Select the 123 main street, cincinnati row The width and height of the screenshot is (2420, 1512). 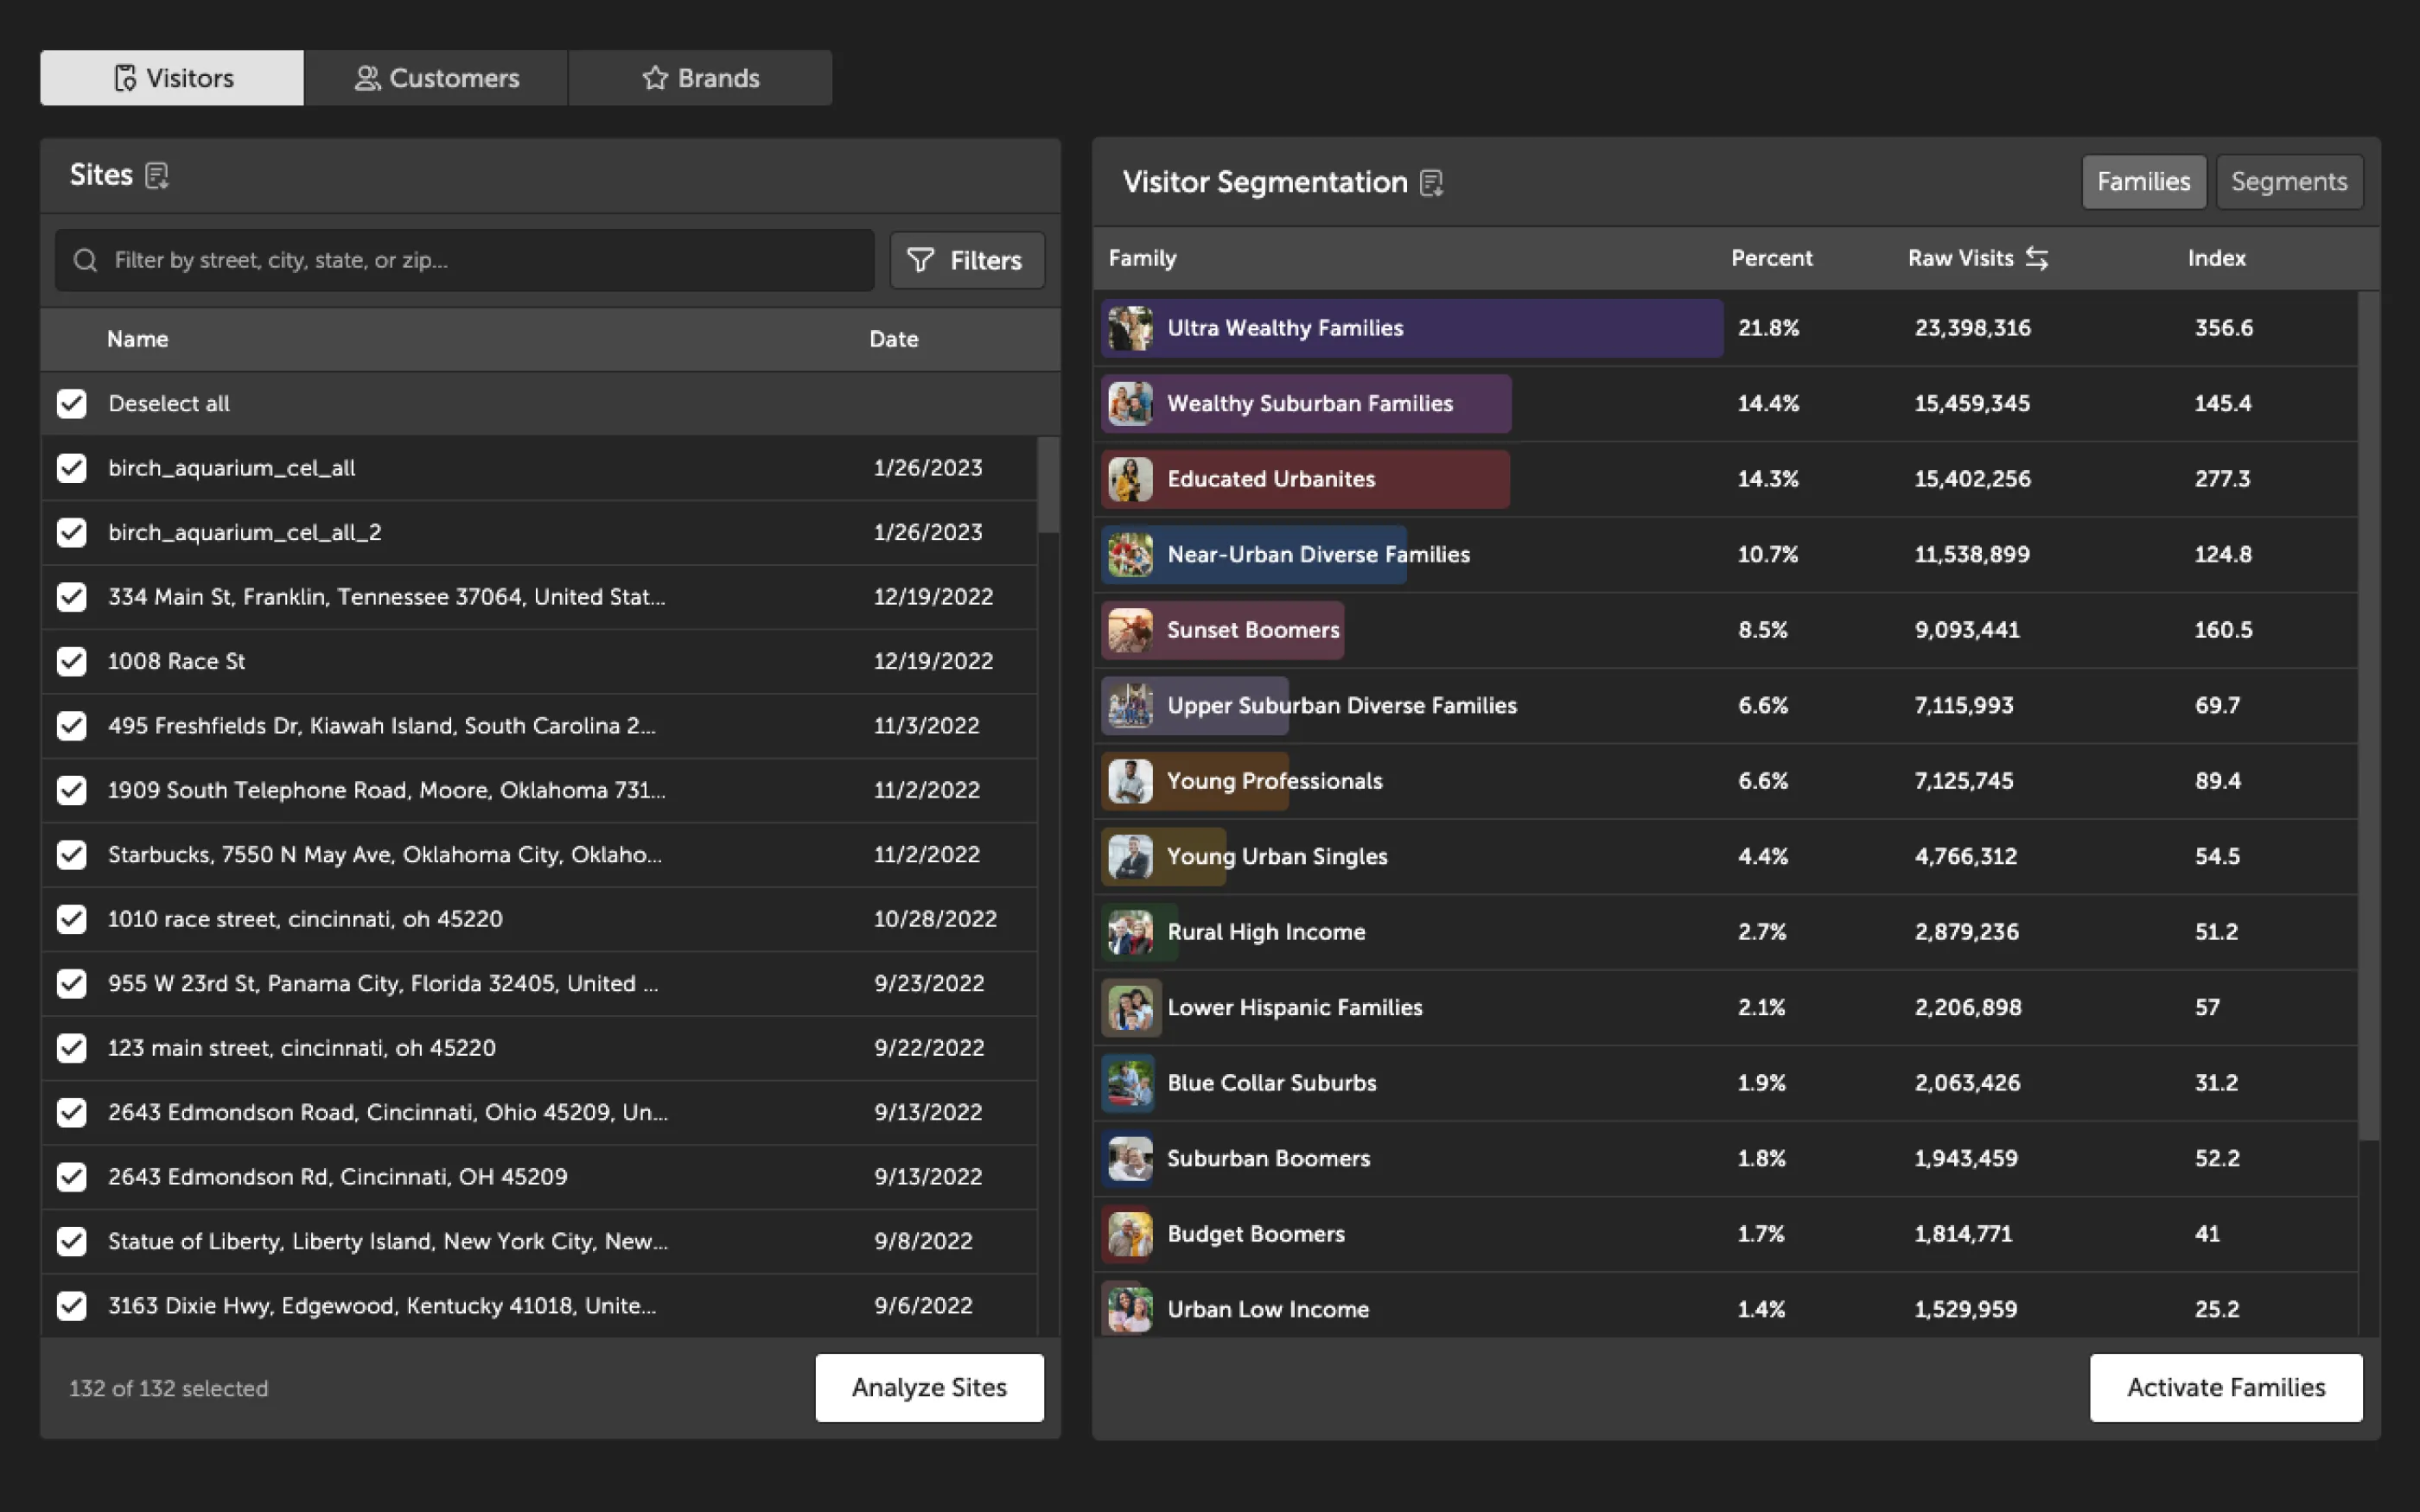tap(539, 1048)
